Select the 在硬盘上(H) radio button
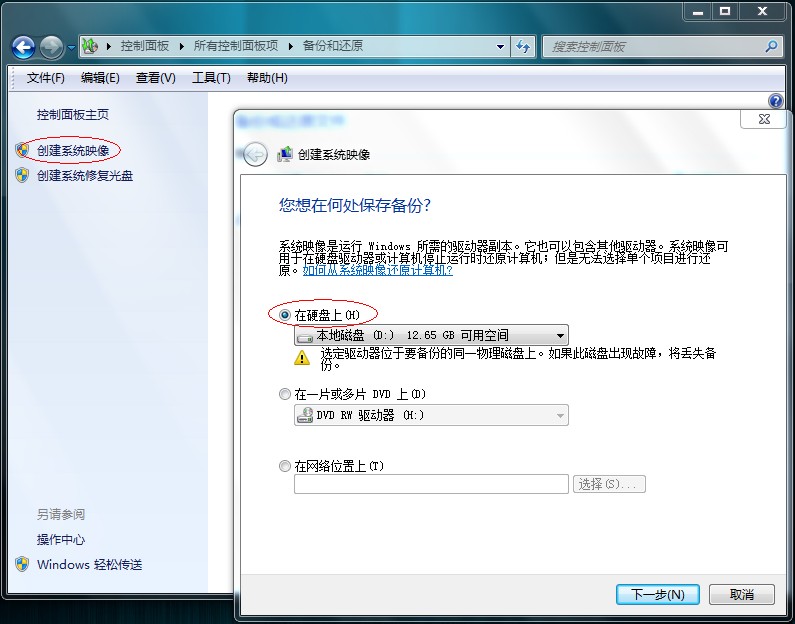 click(285, 315)
